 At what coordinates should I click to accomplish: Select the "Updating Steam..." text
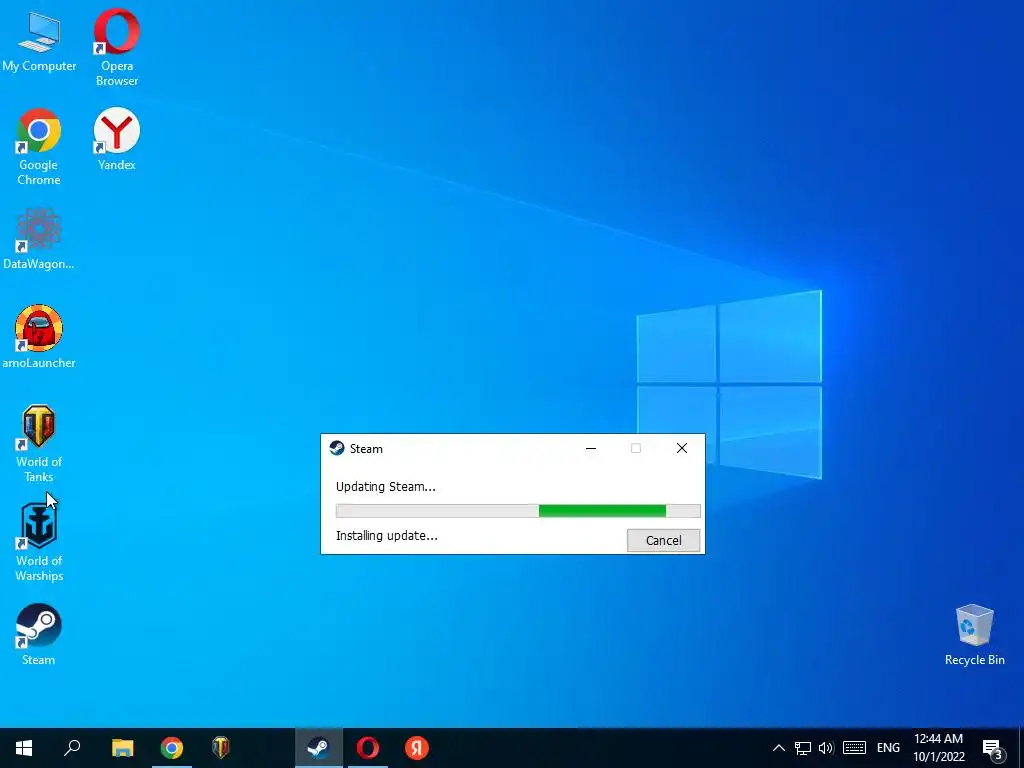click(385, 487)
